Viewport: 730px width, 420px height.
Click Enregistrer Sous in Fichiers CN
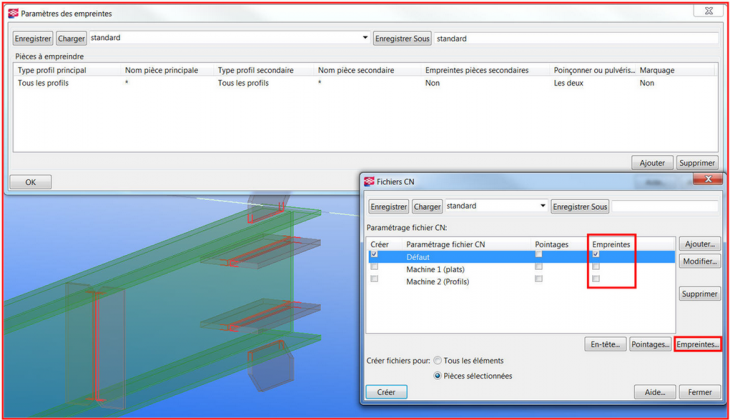580,207
